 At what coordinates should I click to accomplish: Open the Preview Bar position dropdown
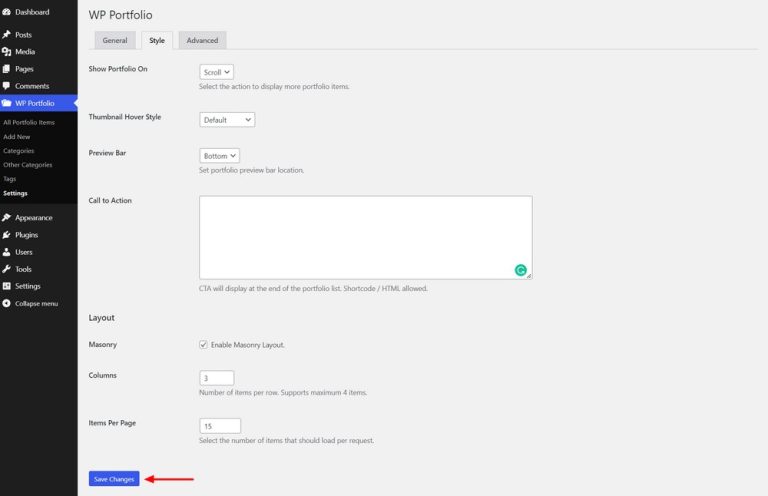[219, 156]
